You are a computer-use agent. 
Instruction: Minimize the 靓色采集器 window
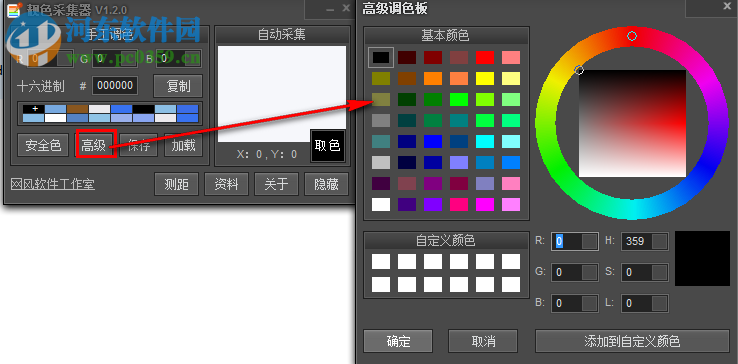point(330,9)
